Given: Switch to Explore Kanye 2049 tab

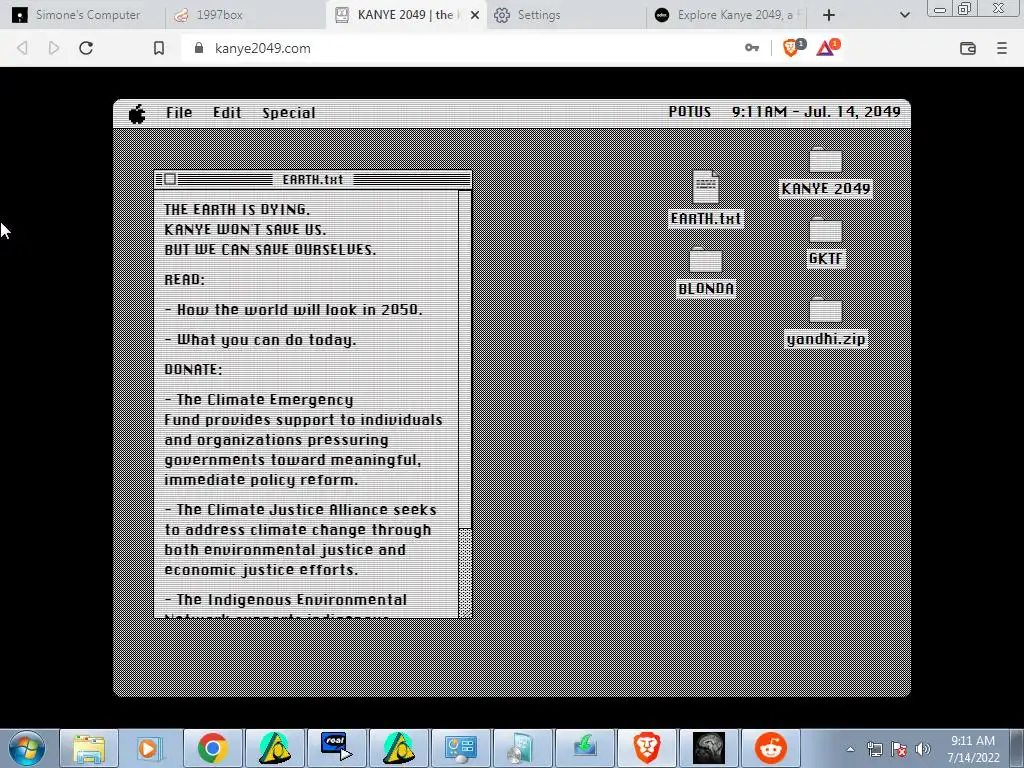Looking at the screenshot, I should pos(728,14).
